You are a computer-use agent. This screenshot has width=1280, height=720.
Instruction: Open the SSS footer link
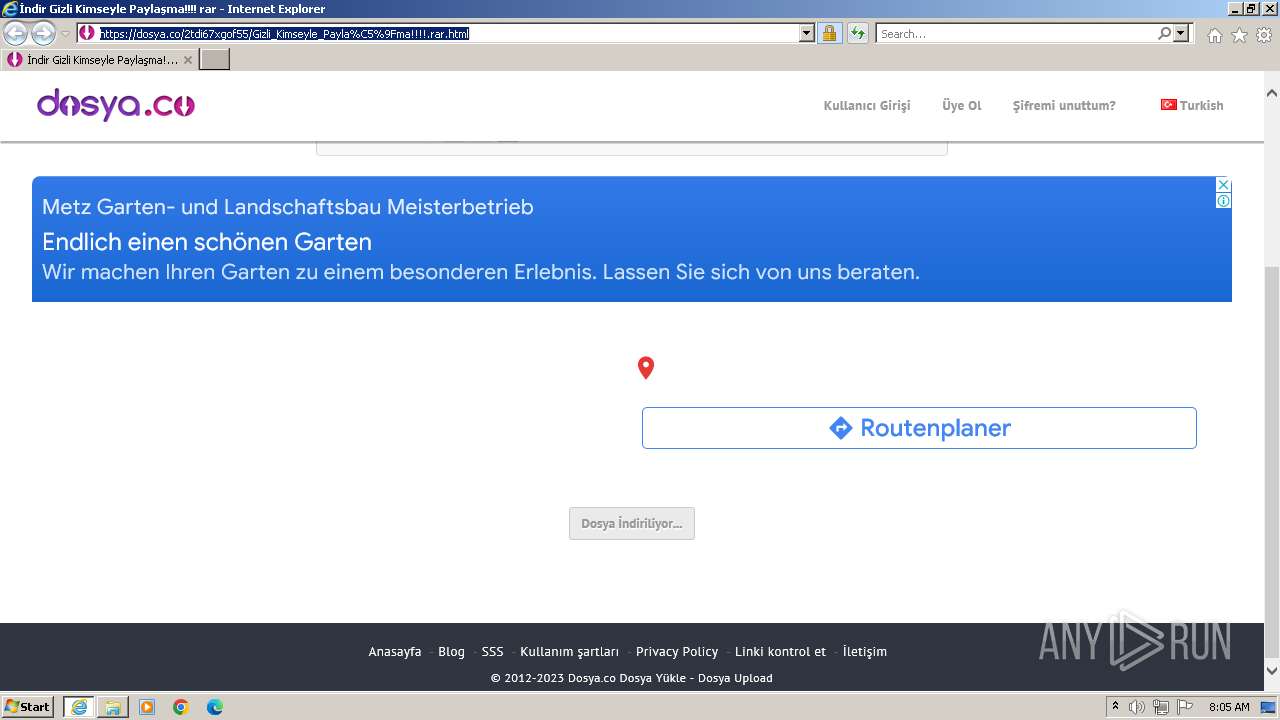(492, 651)
